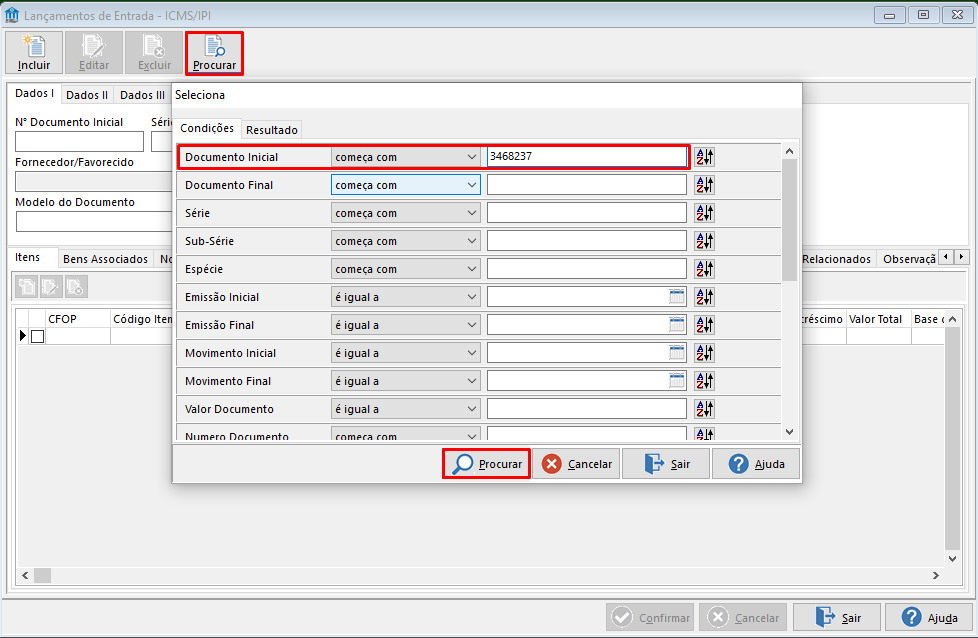Click sort icon for Valor Documento row
The width and height of the screenshot is (978, 638).
[704, 409]
